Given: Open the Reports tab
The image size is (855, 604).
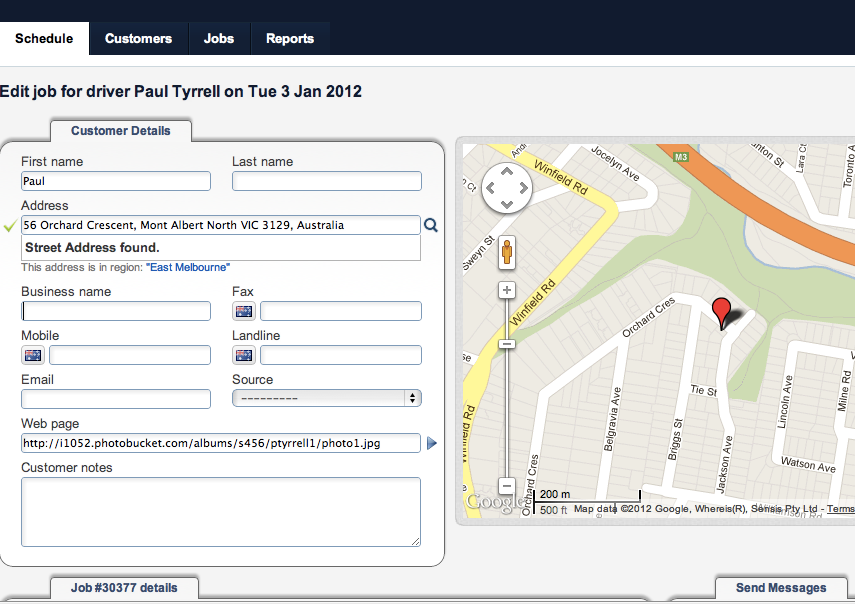Looking at the screenshot, I should [290, 39].
